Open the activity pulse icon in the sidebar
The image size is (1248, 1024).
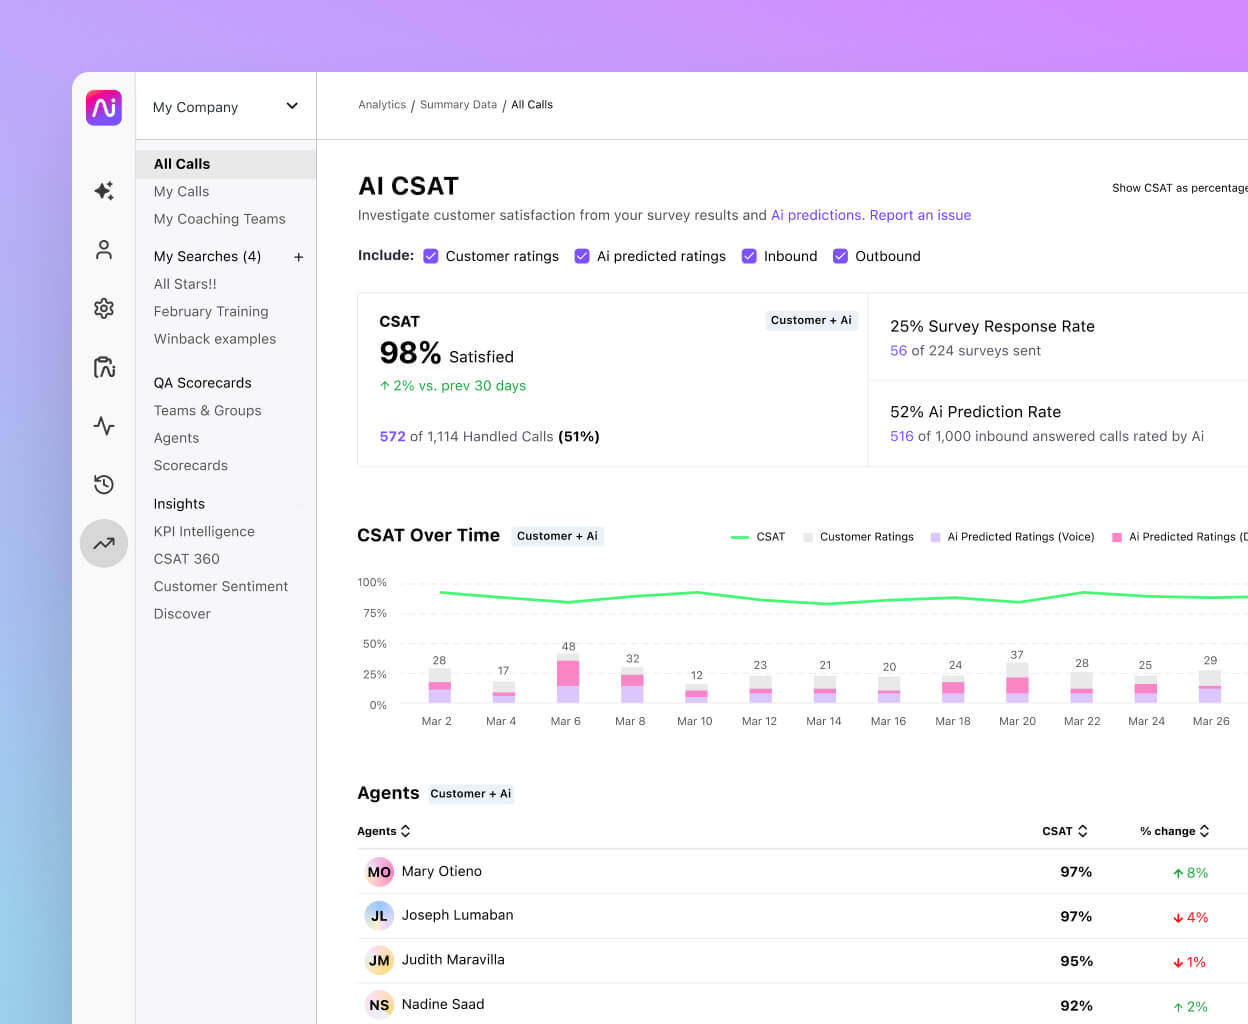coord(104,425)
